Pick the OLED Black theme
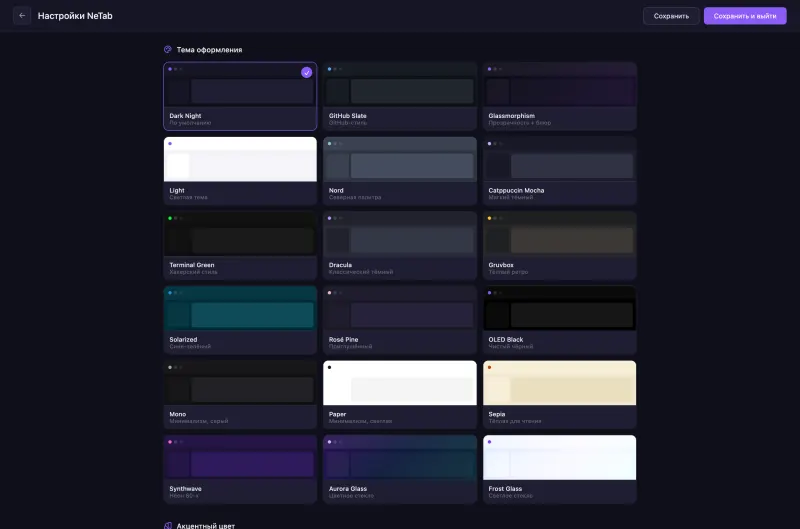The image size is (800, 529). pyautogui.click(x=559, y=320)
